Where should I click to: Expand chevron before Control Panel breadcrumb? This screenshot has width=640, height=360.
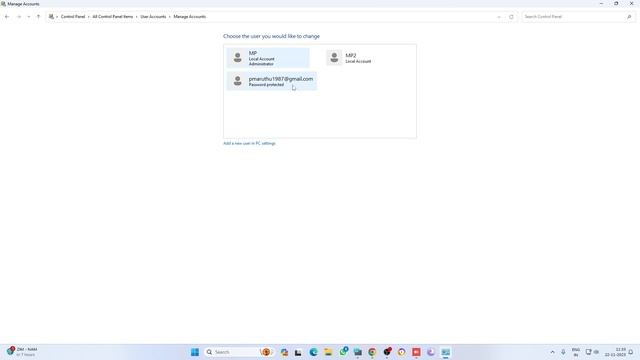pyautogui.click(x=57, y=17)
